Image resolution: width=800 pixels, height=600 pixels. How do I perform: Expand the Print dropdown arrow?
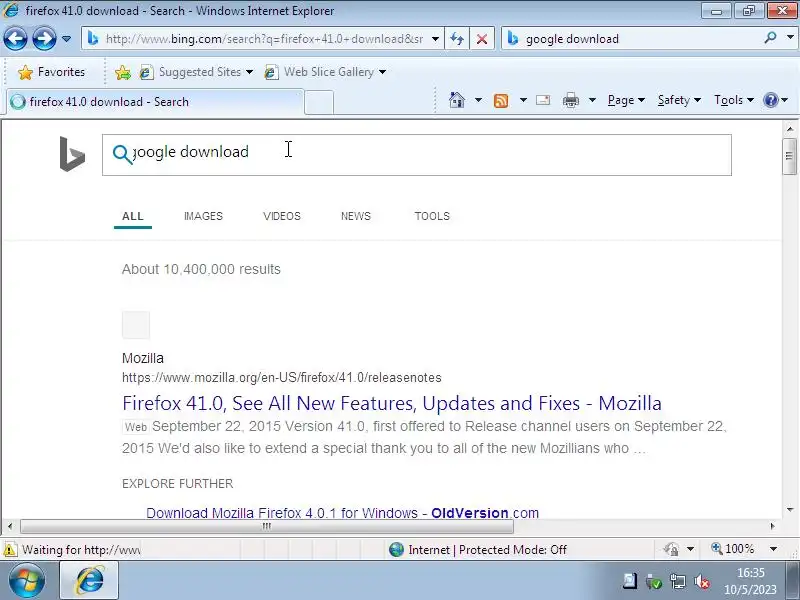click(x=592, y=100)
